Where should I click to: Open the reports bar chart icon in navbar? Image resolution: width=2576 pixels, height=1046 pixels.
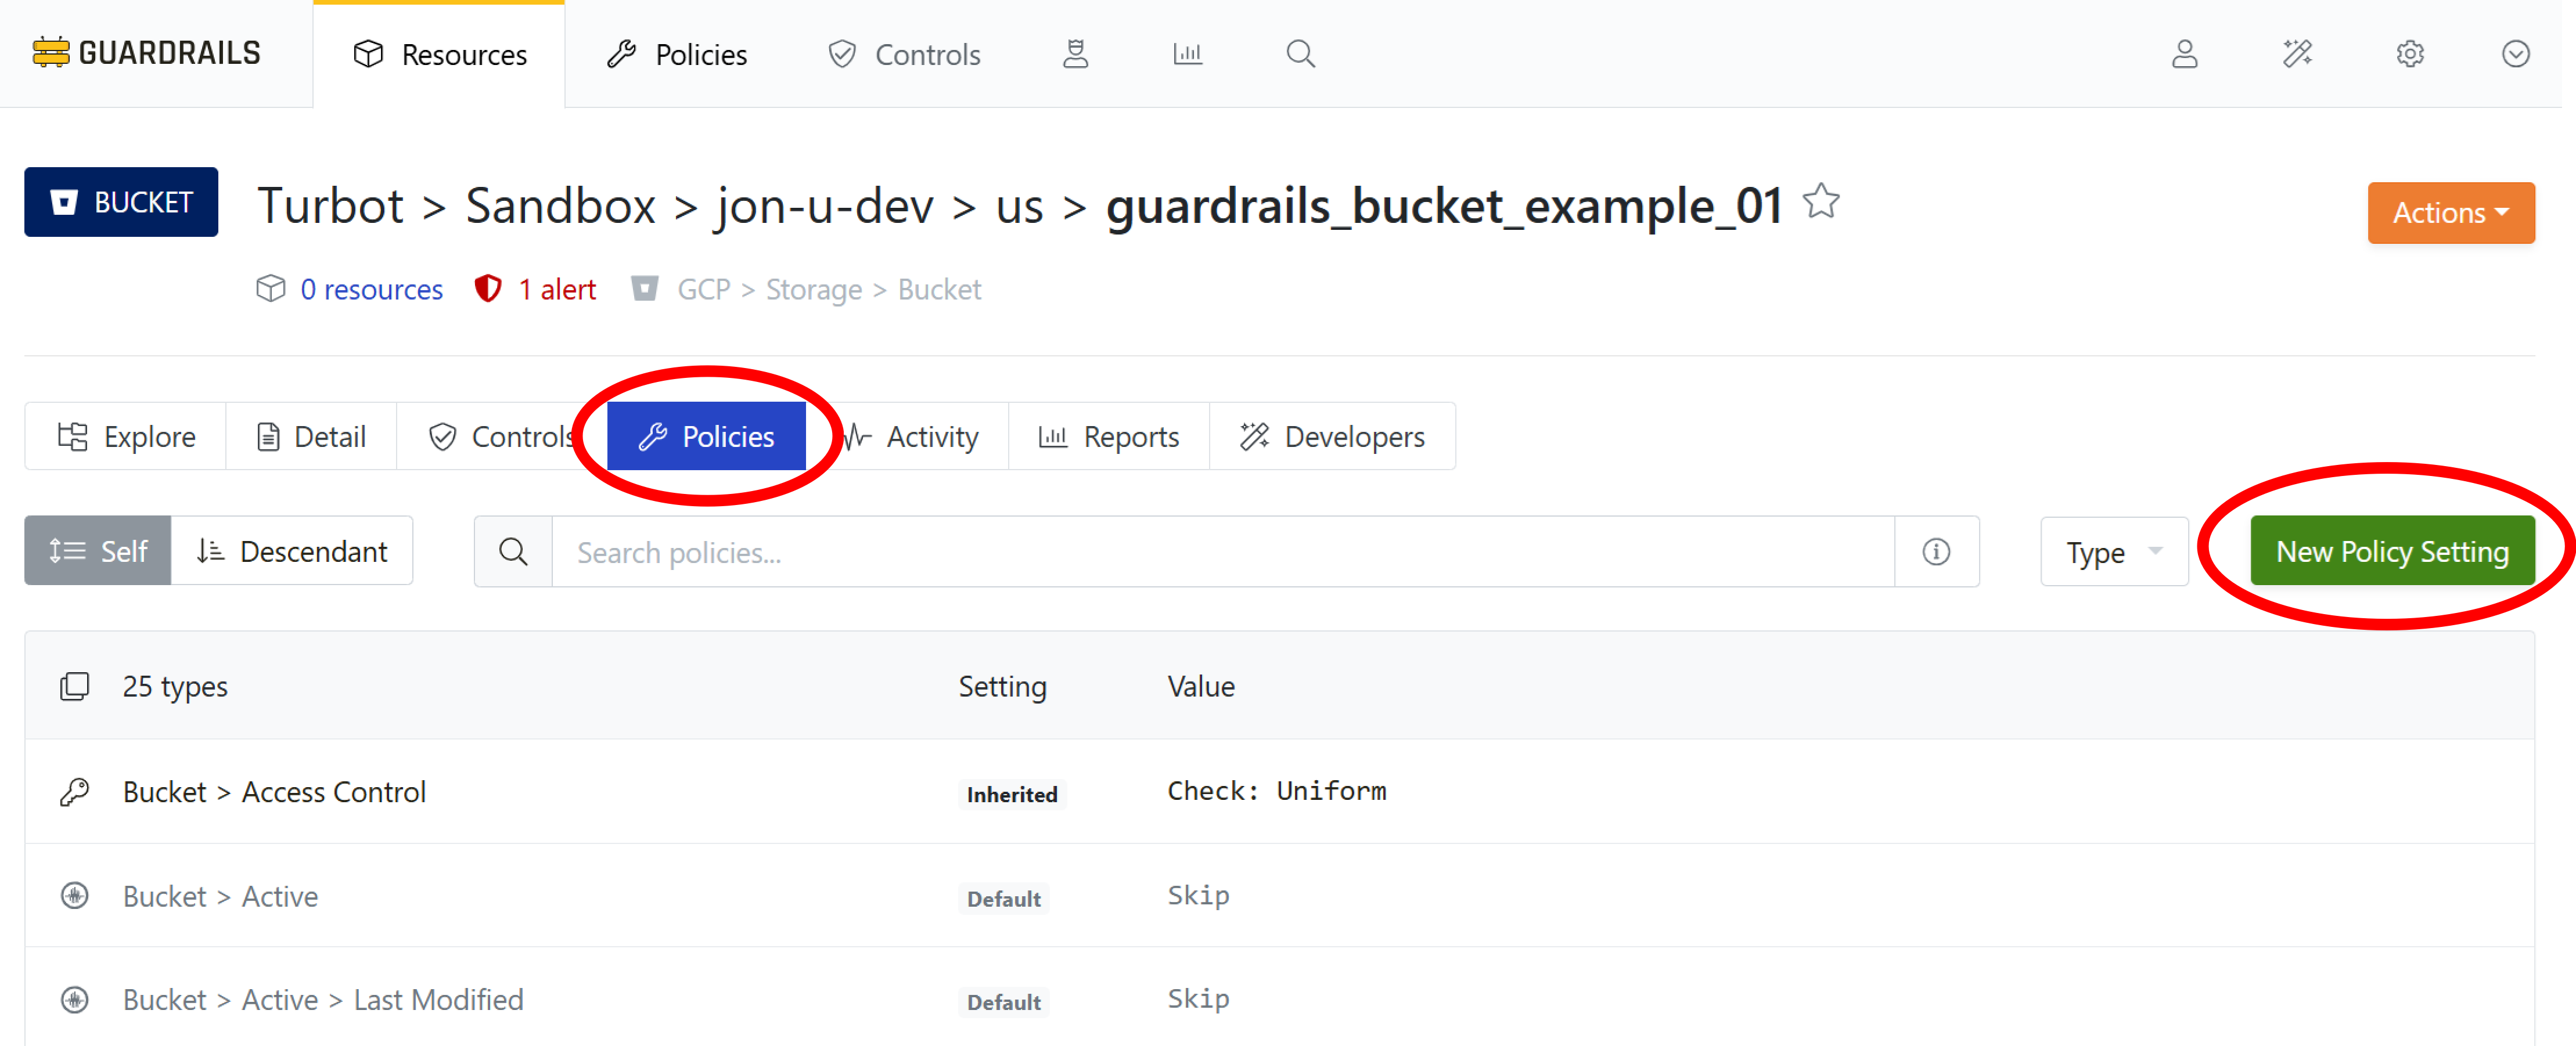tap(1187, 54)
